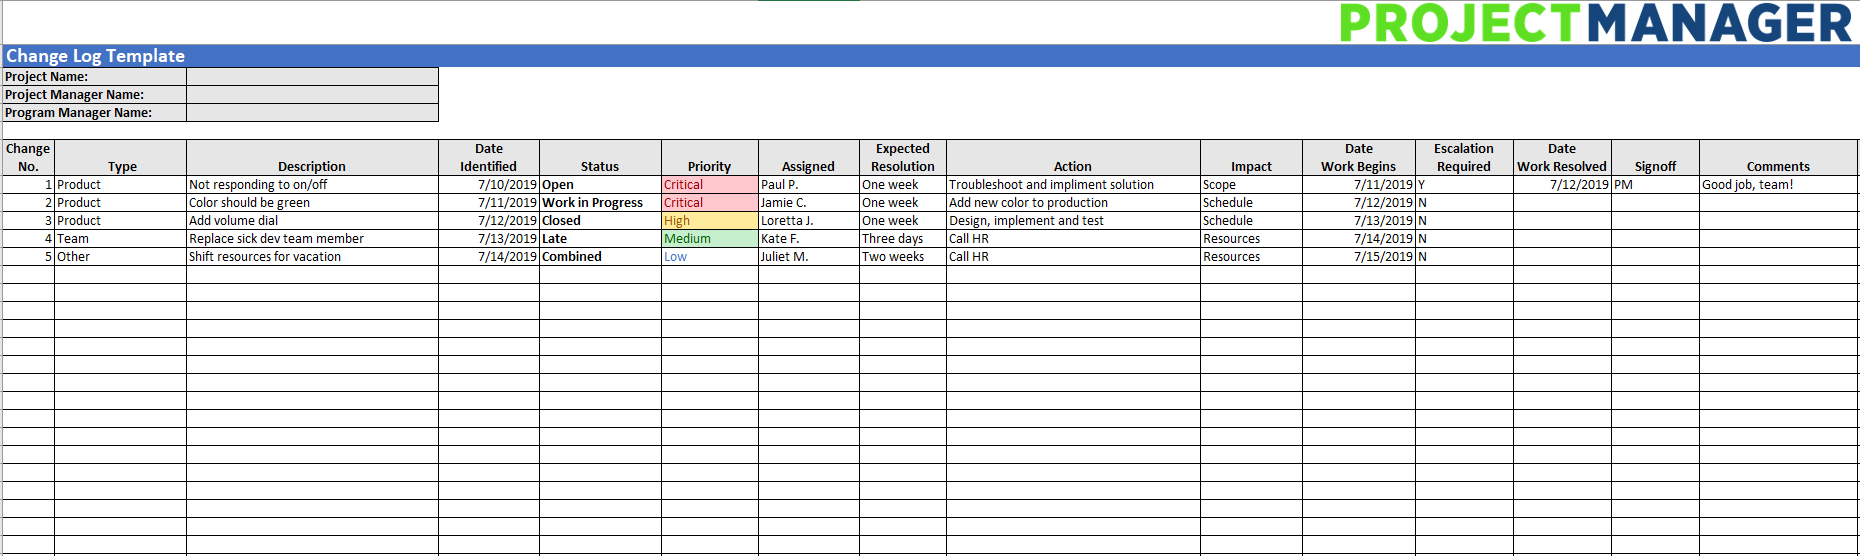Viewport: 1860px width, 556px height.
Task: Select the Critical priority cell for Jamie C.
Action: (709, 203)
